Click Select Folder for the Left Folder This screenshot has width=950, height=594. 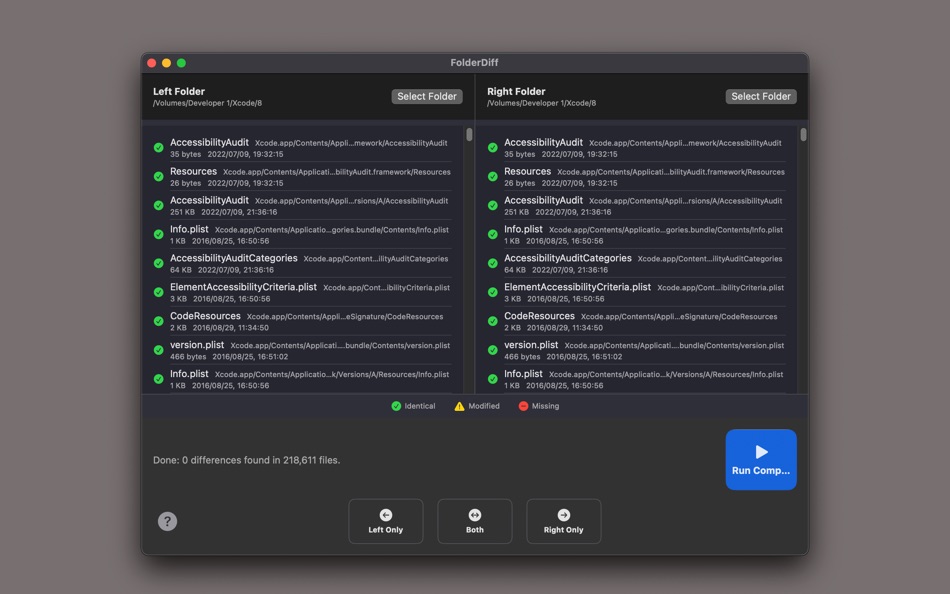pos(427,96)
